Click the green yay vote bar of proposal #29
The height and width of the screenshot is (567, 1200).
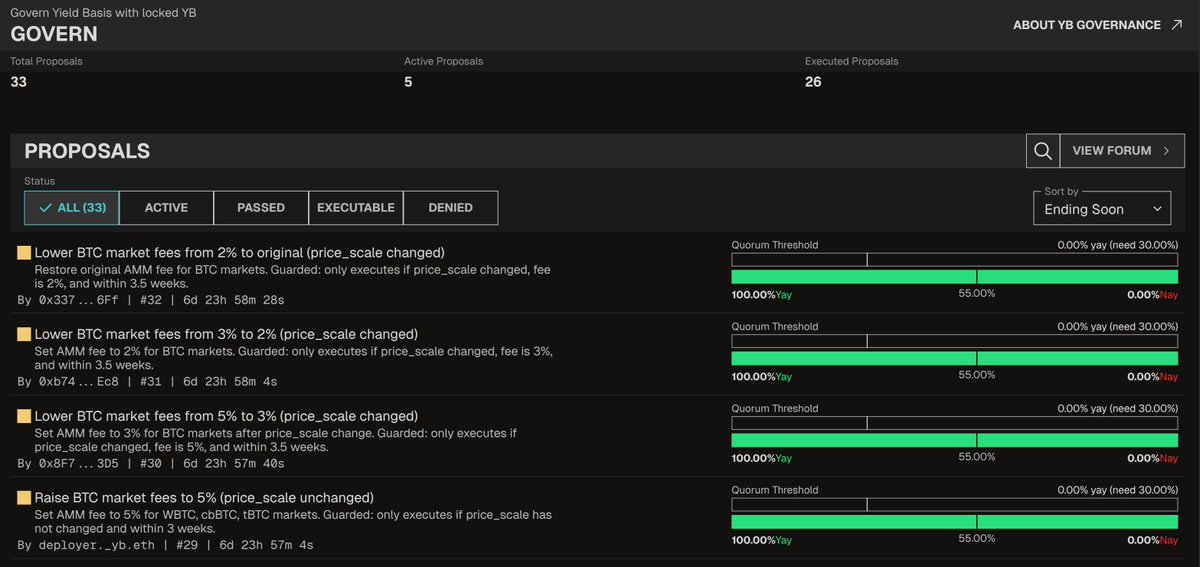955,522
